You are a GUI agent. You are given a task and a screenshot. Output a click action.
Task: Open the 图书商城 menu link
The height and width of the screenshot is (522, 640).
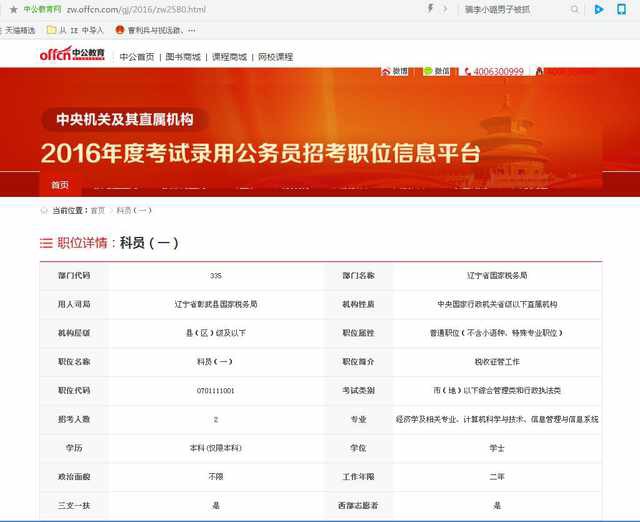(x=183, y=57)
